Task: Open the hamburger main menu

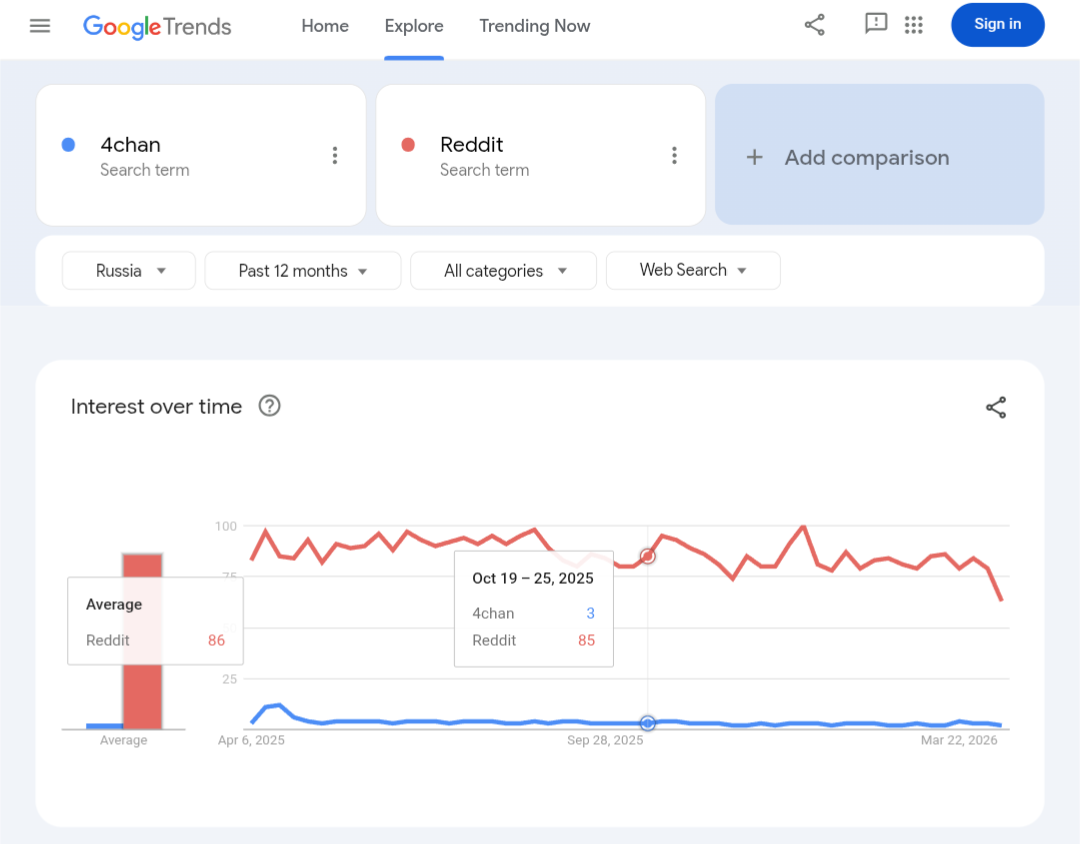Action: [x=40, y=26]
